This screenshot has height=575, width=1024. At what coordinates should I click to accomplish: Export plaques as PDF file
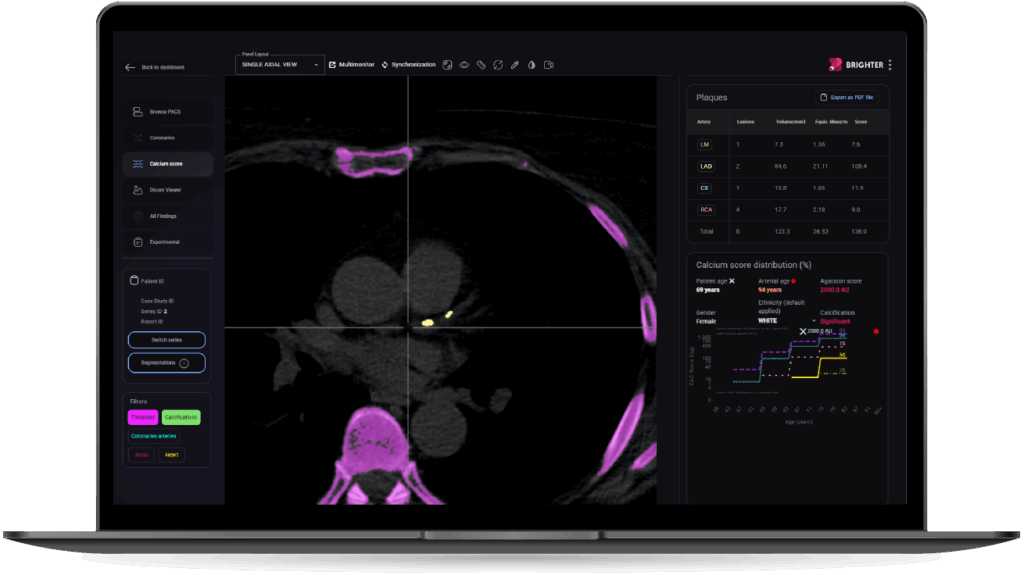(x=847, y=97)
